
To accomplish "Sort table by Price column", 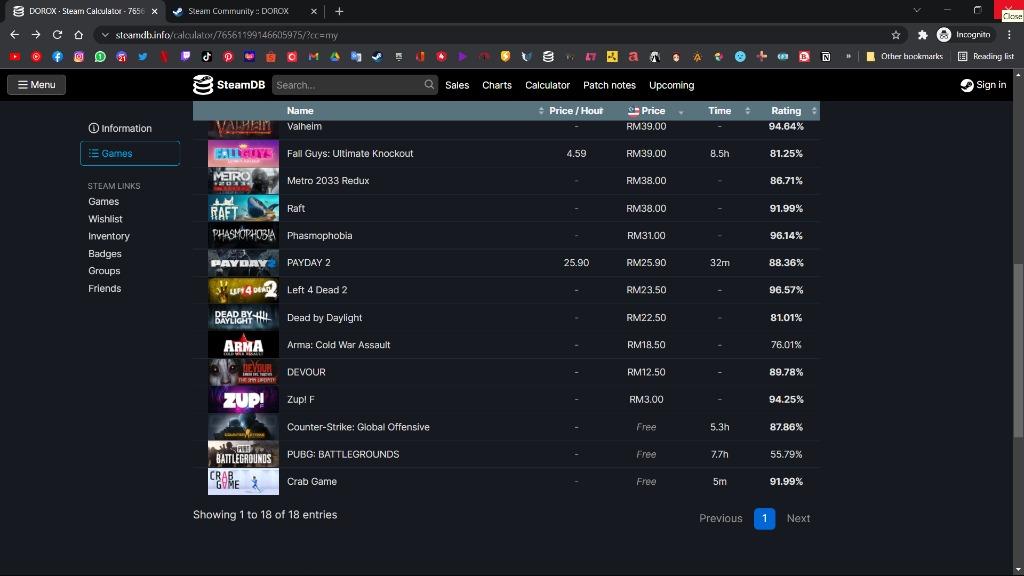I will [x=647, y=111].
